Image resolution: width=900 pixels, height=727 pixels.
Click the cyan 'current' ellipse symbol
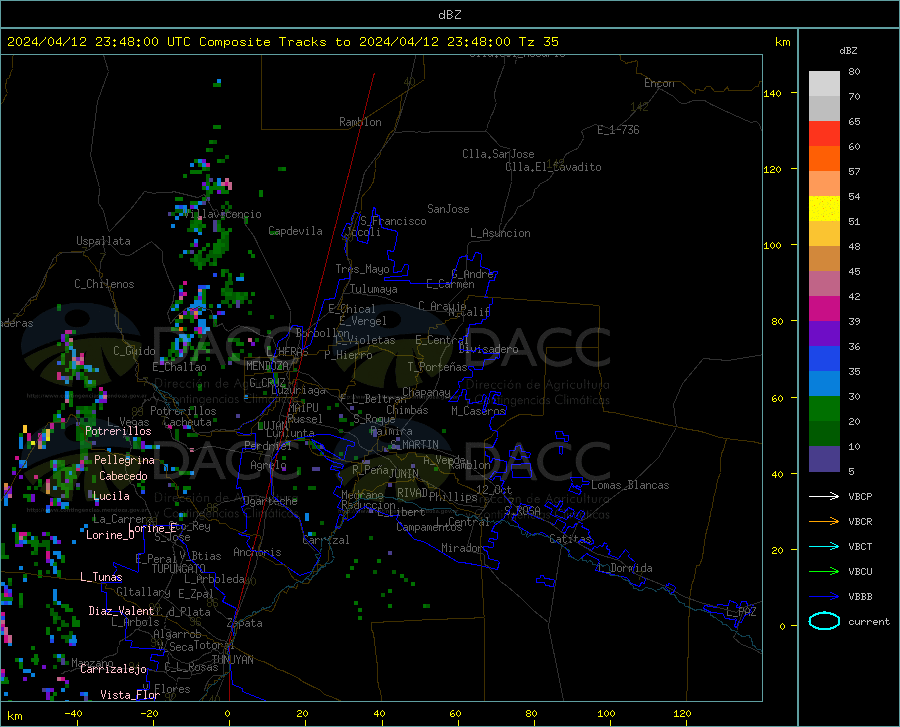tap(824, 621)
